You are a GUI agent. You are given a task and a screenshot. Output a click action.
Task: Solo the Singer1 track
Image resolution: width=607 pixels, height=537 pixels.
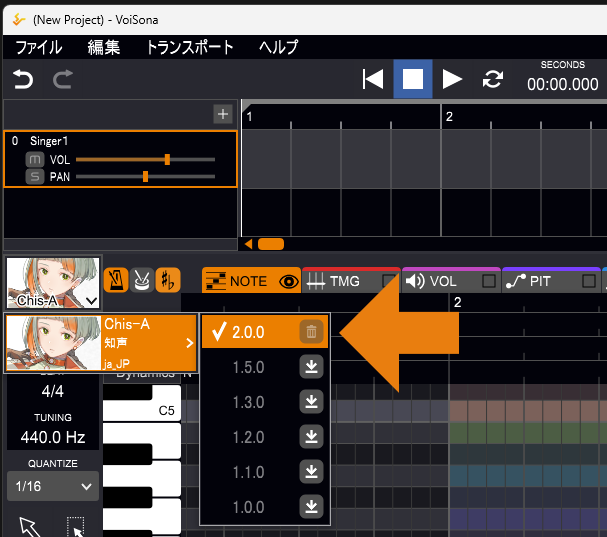[x=35, y=177]
